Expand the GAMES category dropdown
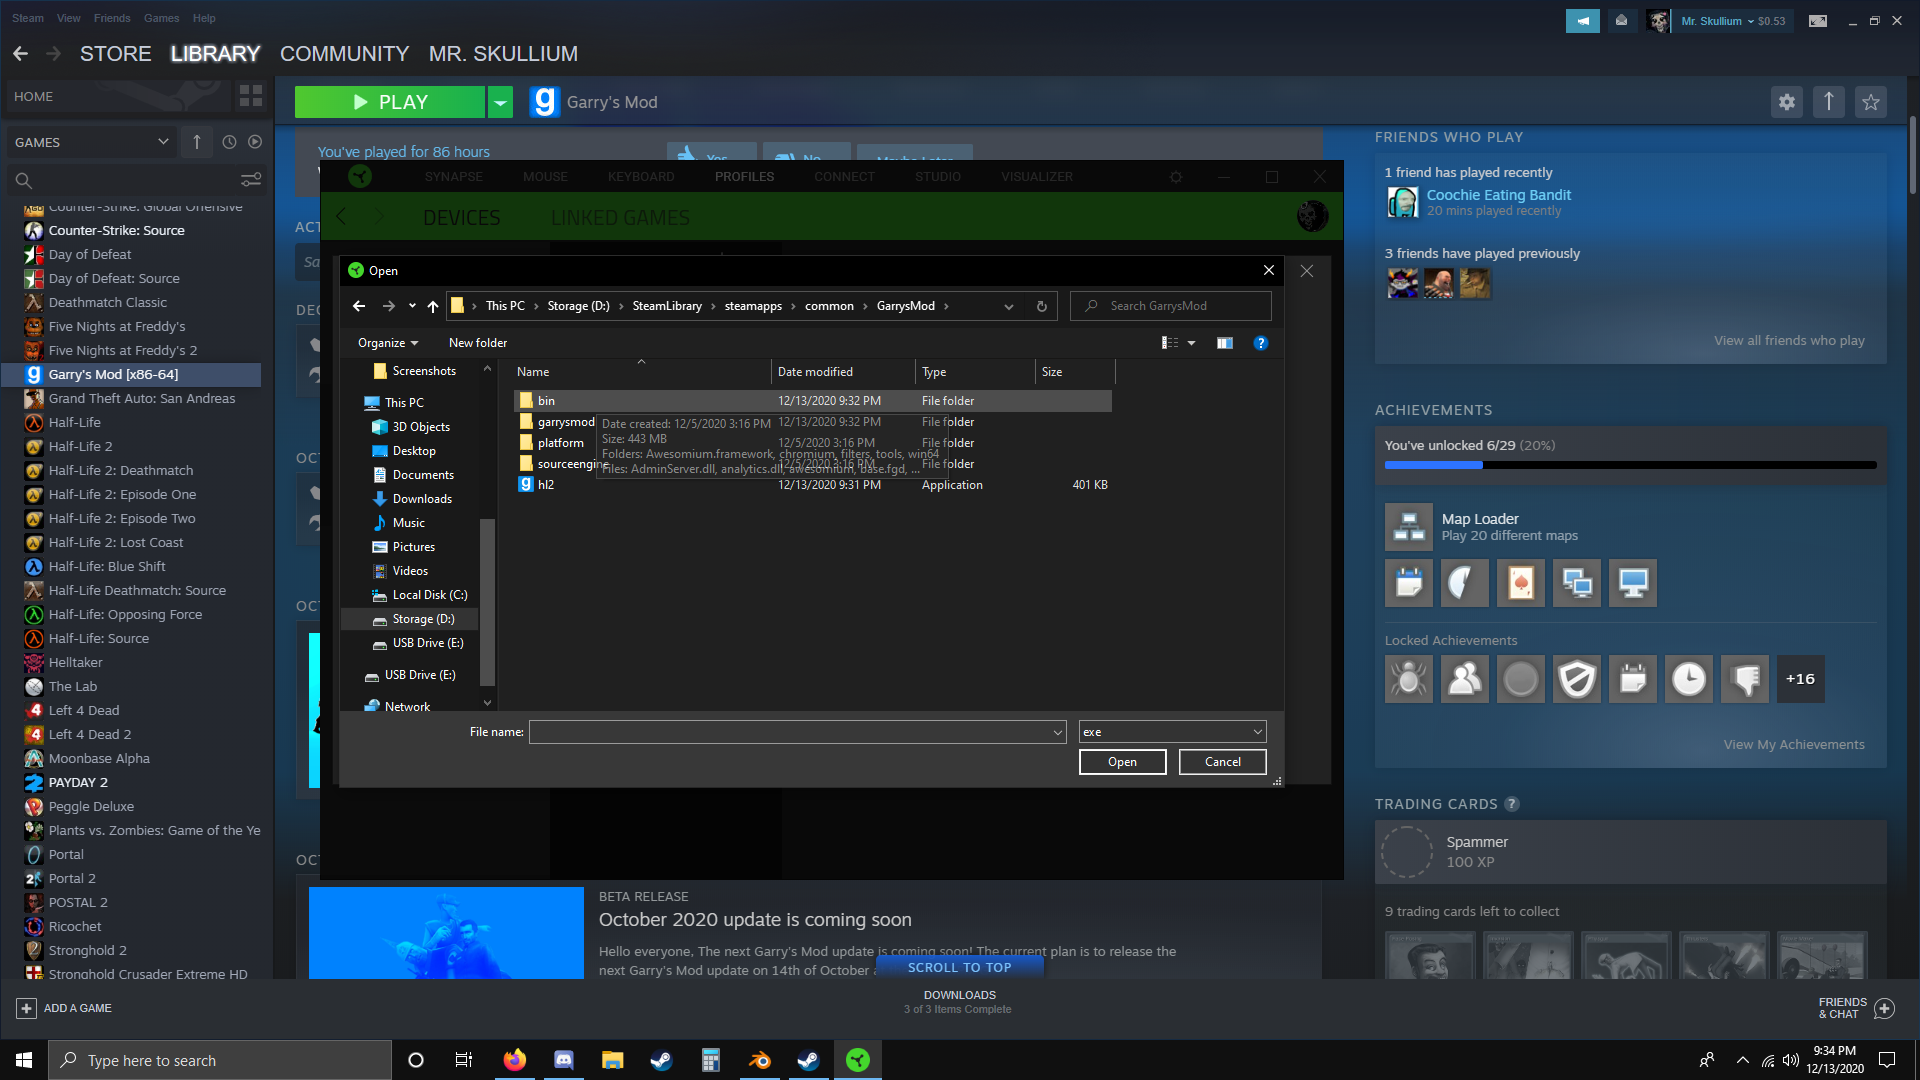Image resolution: width=1920 pixels, height=1080 pixels. [x=163, y=142]
